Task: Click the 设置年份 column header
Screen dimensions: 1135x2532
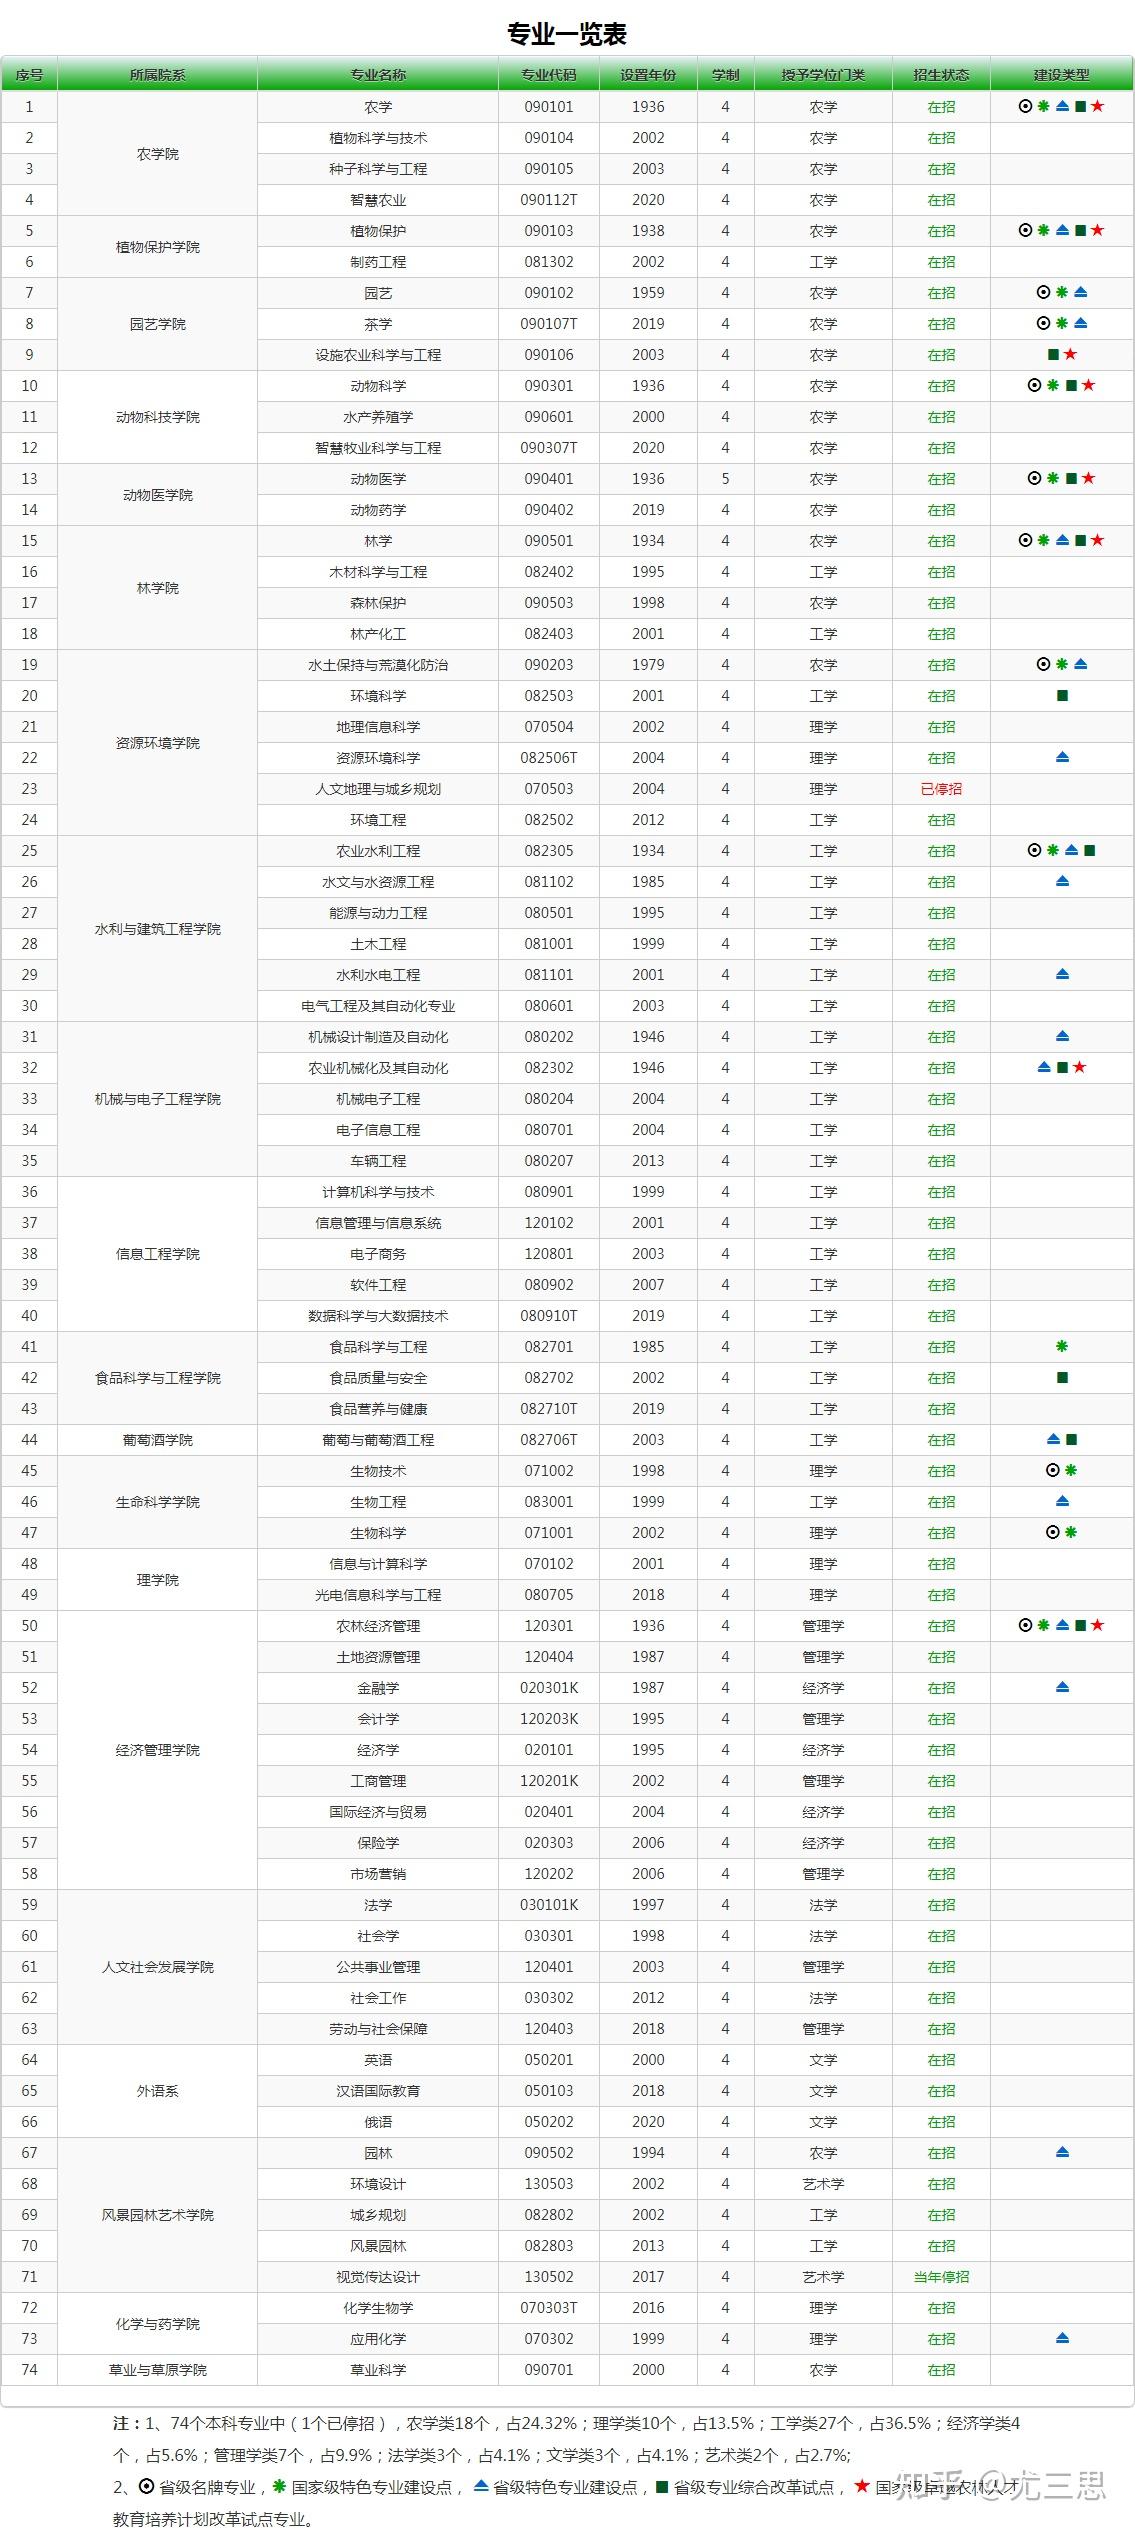Action: [648, 75]
